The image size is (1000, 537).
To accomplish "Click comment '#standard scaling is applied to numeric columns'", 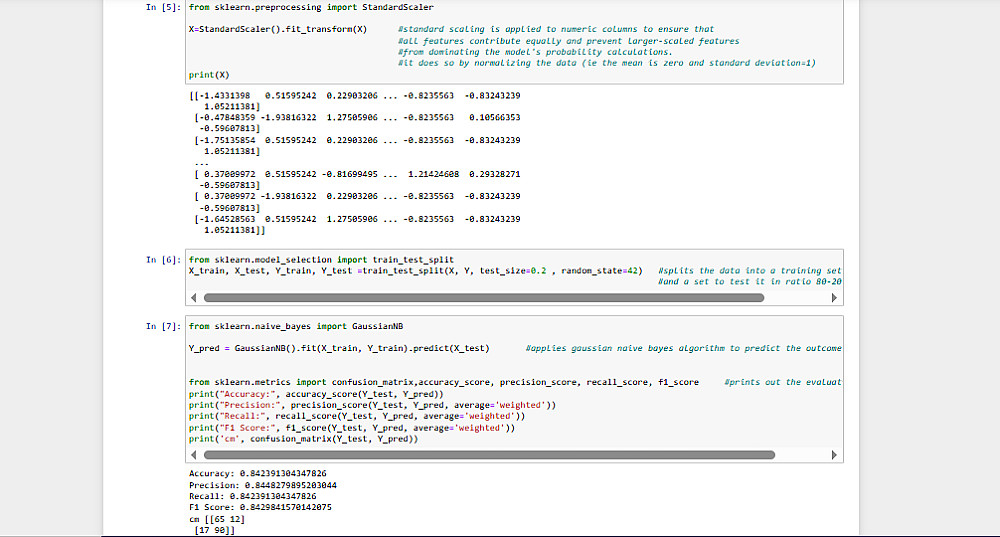I will coord(556,29).
